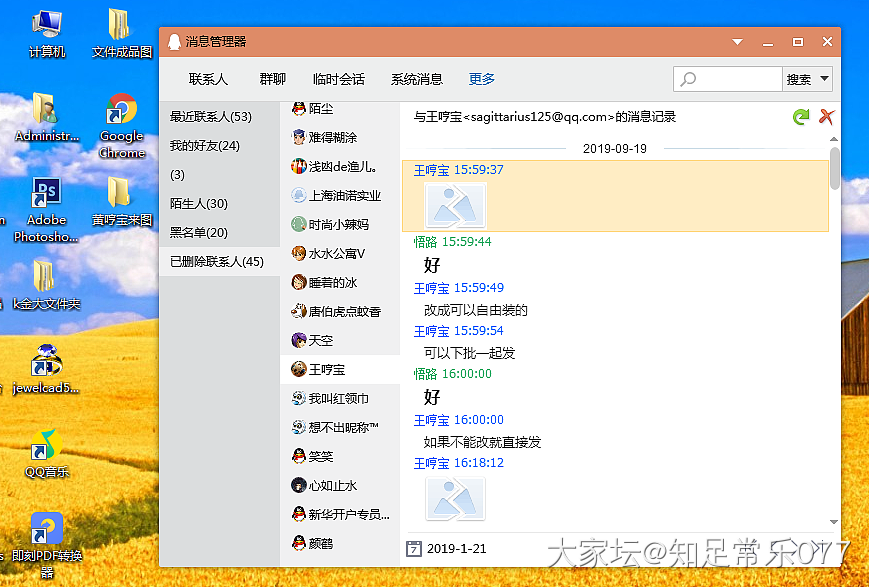Click the message list scrollbar down arrow
869x587 pixels.
click(834, 522)
